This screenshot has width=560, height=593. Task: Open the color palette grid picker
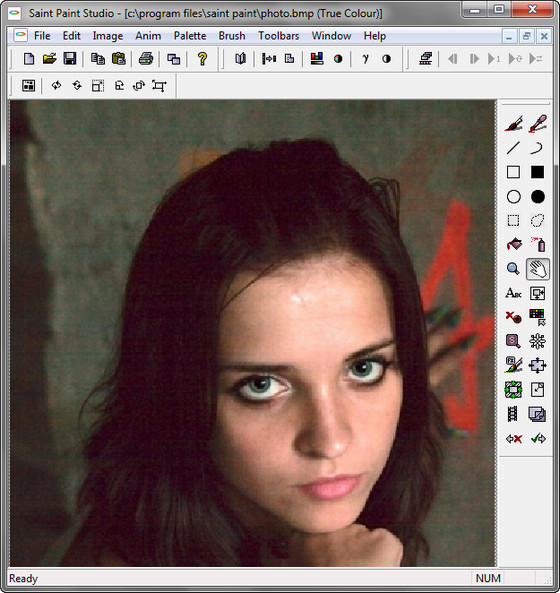537,317
